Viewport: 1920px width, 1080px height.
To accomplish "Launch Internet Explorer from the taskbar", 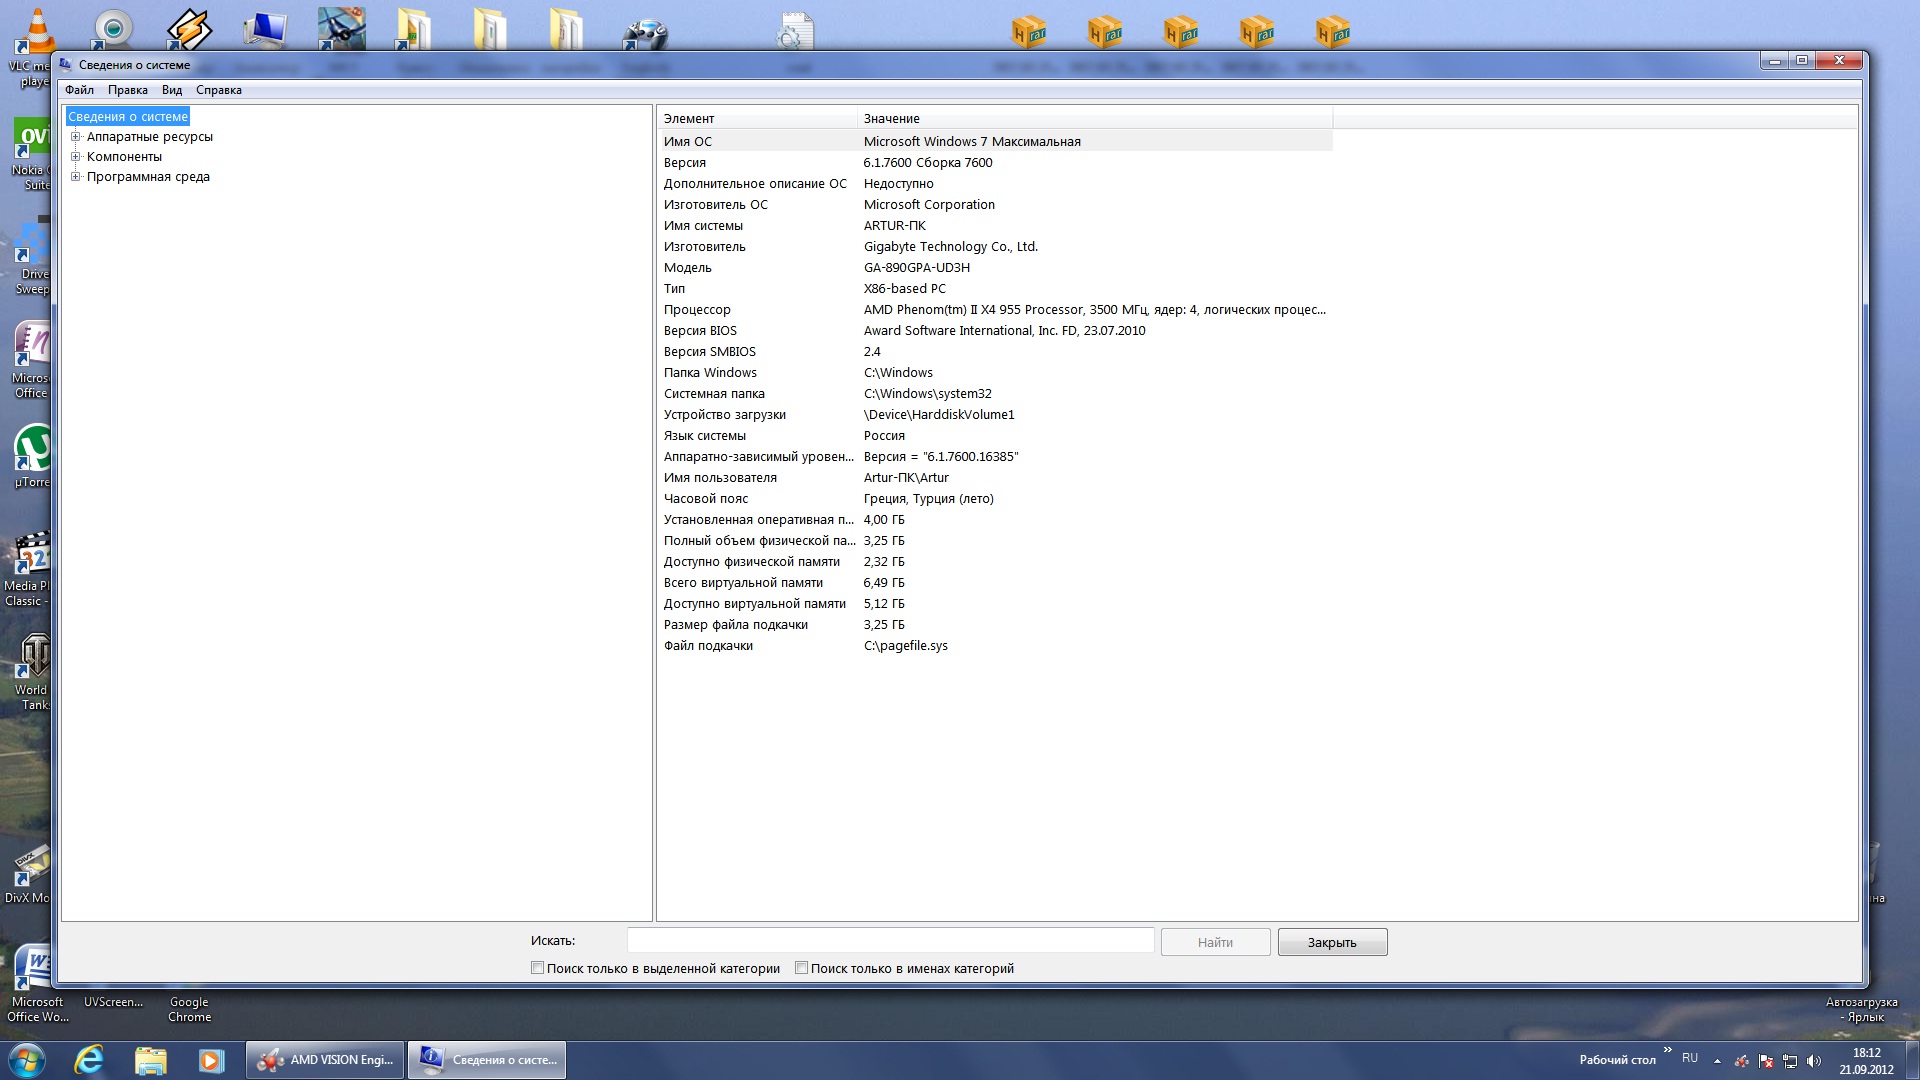I will 89,1060.
